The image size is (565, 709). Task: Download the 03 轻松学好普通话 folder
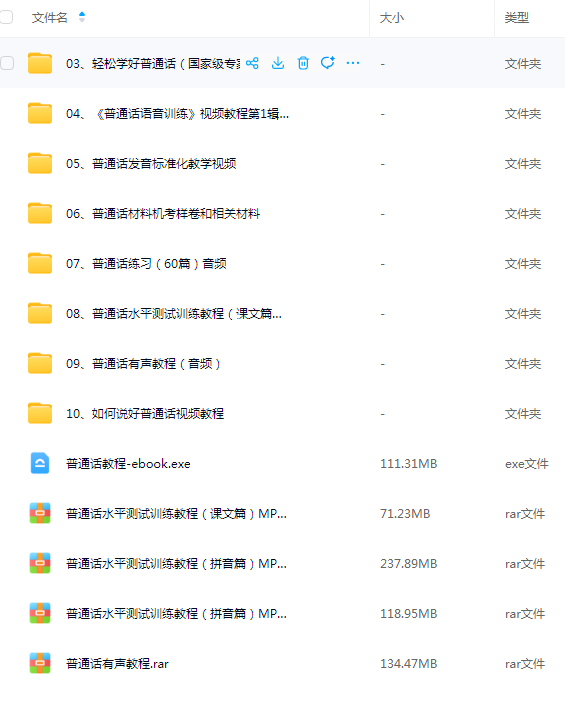pos(278,63)
